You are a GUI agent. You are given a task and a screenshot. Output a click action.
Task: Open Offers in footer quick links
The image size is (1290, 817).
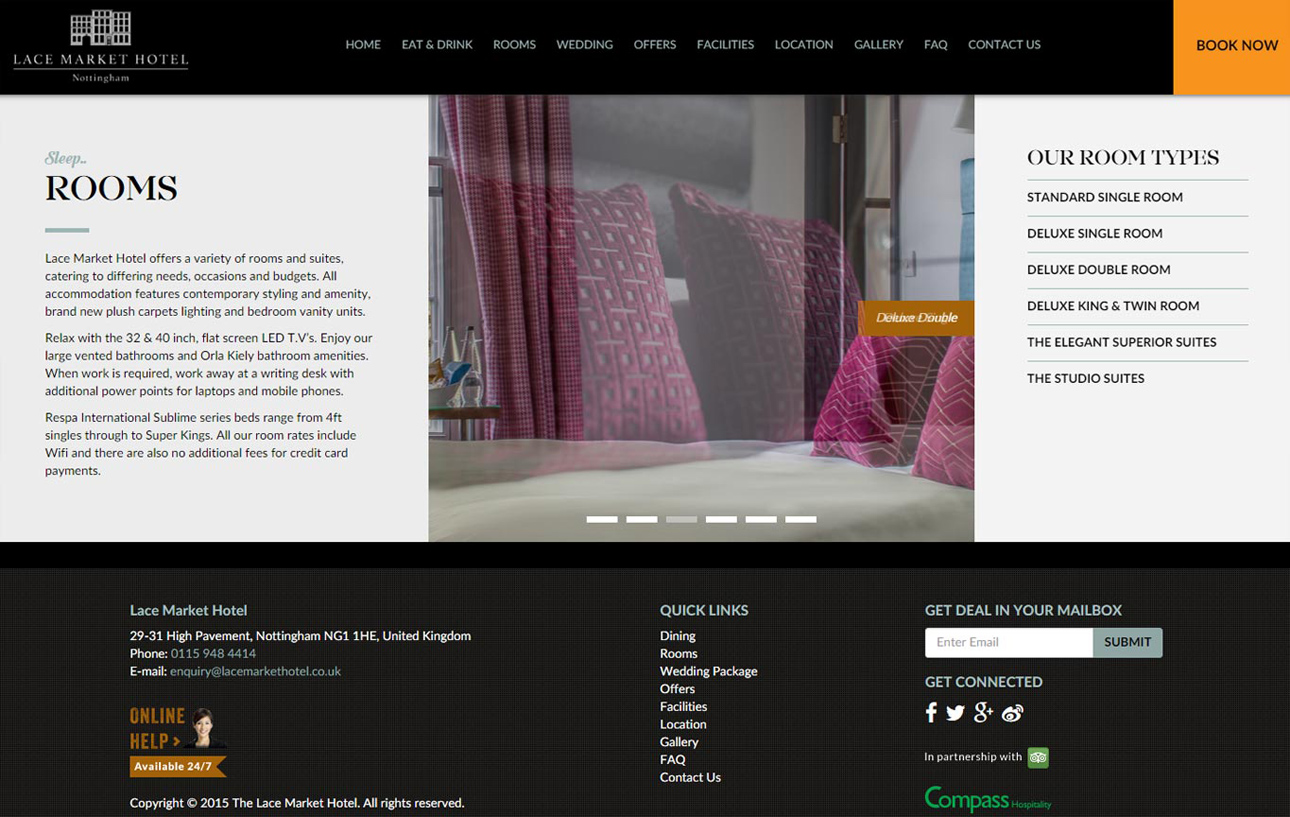677,689
